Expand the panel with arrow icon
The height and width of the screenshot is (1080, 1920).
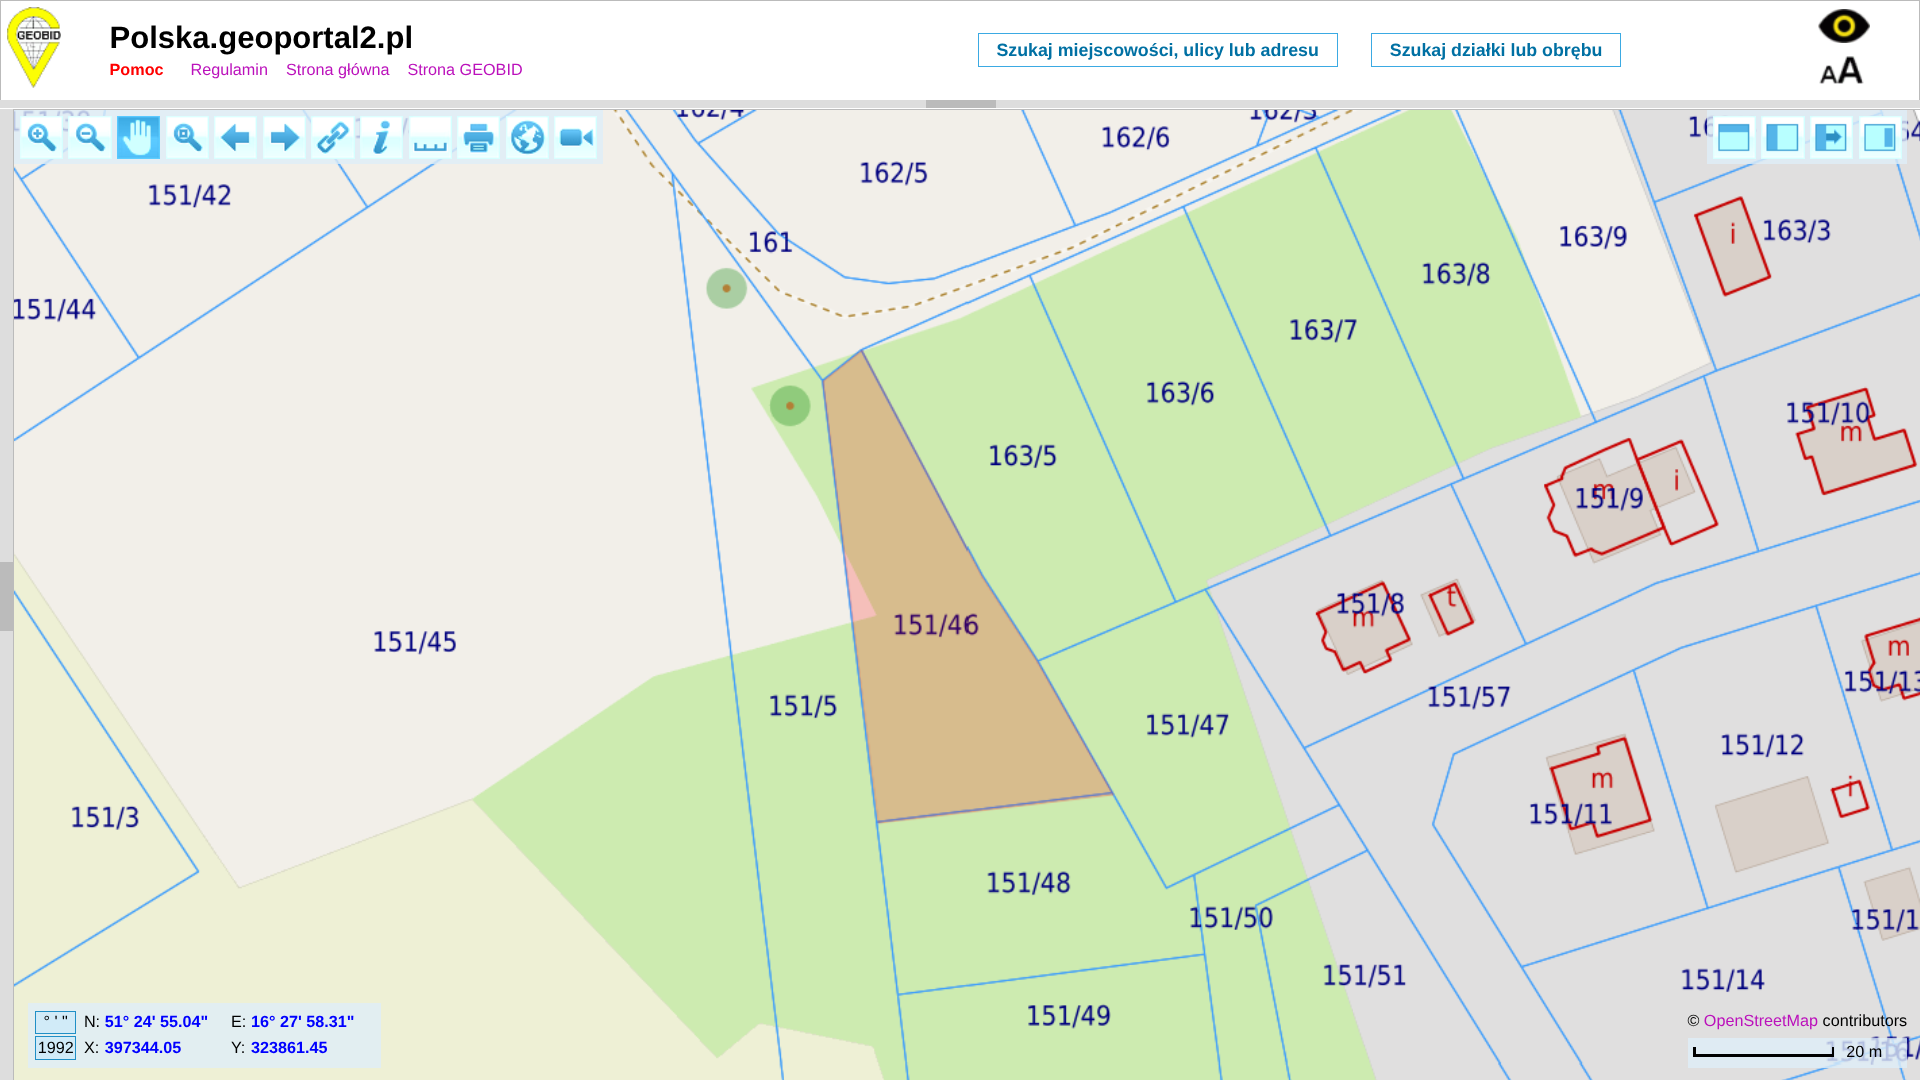coord(1831,137)
